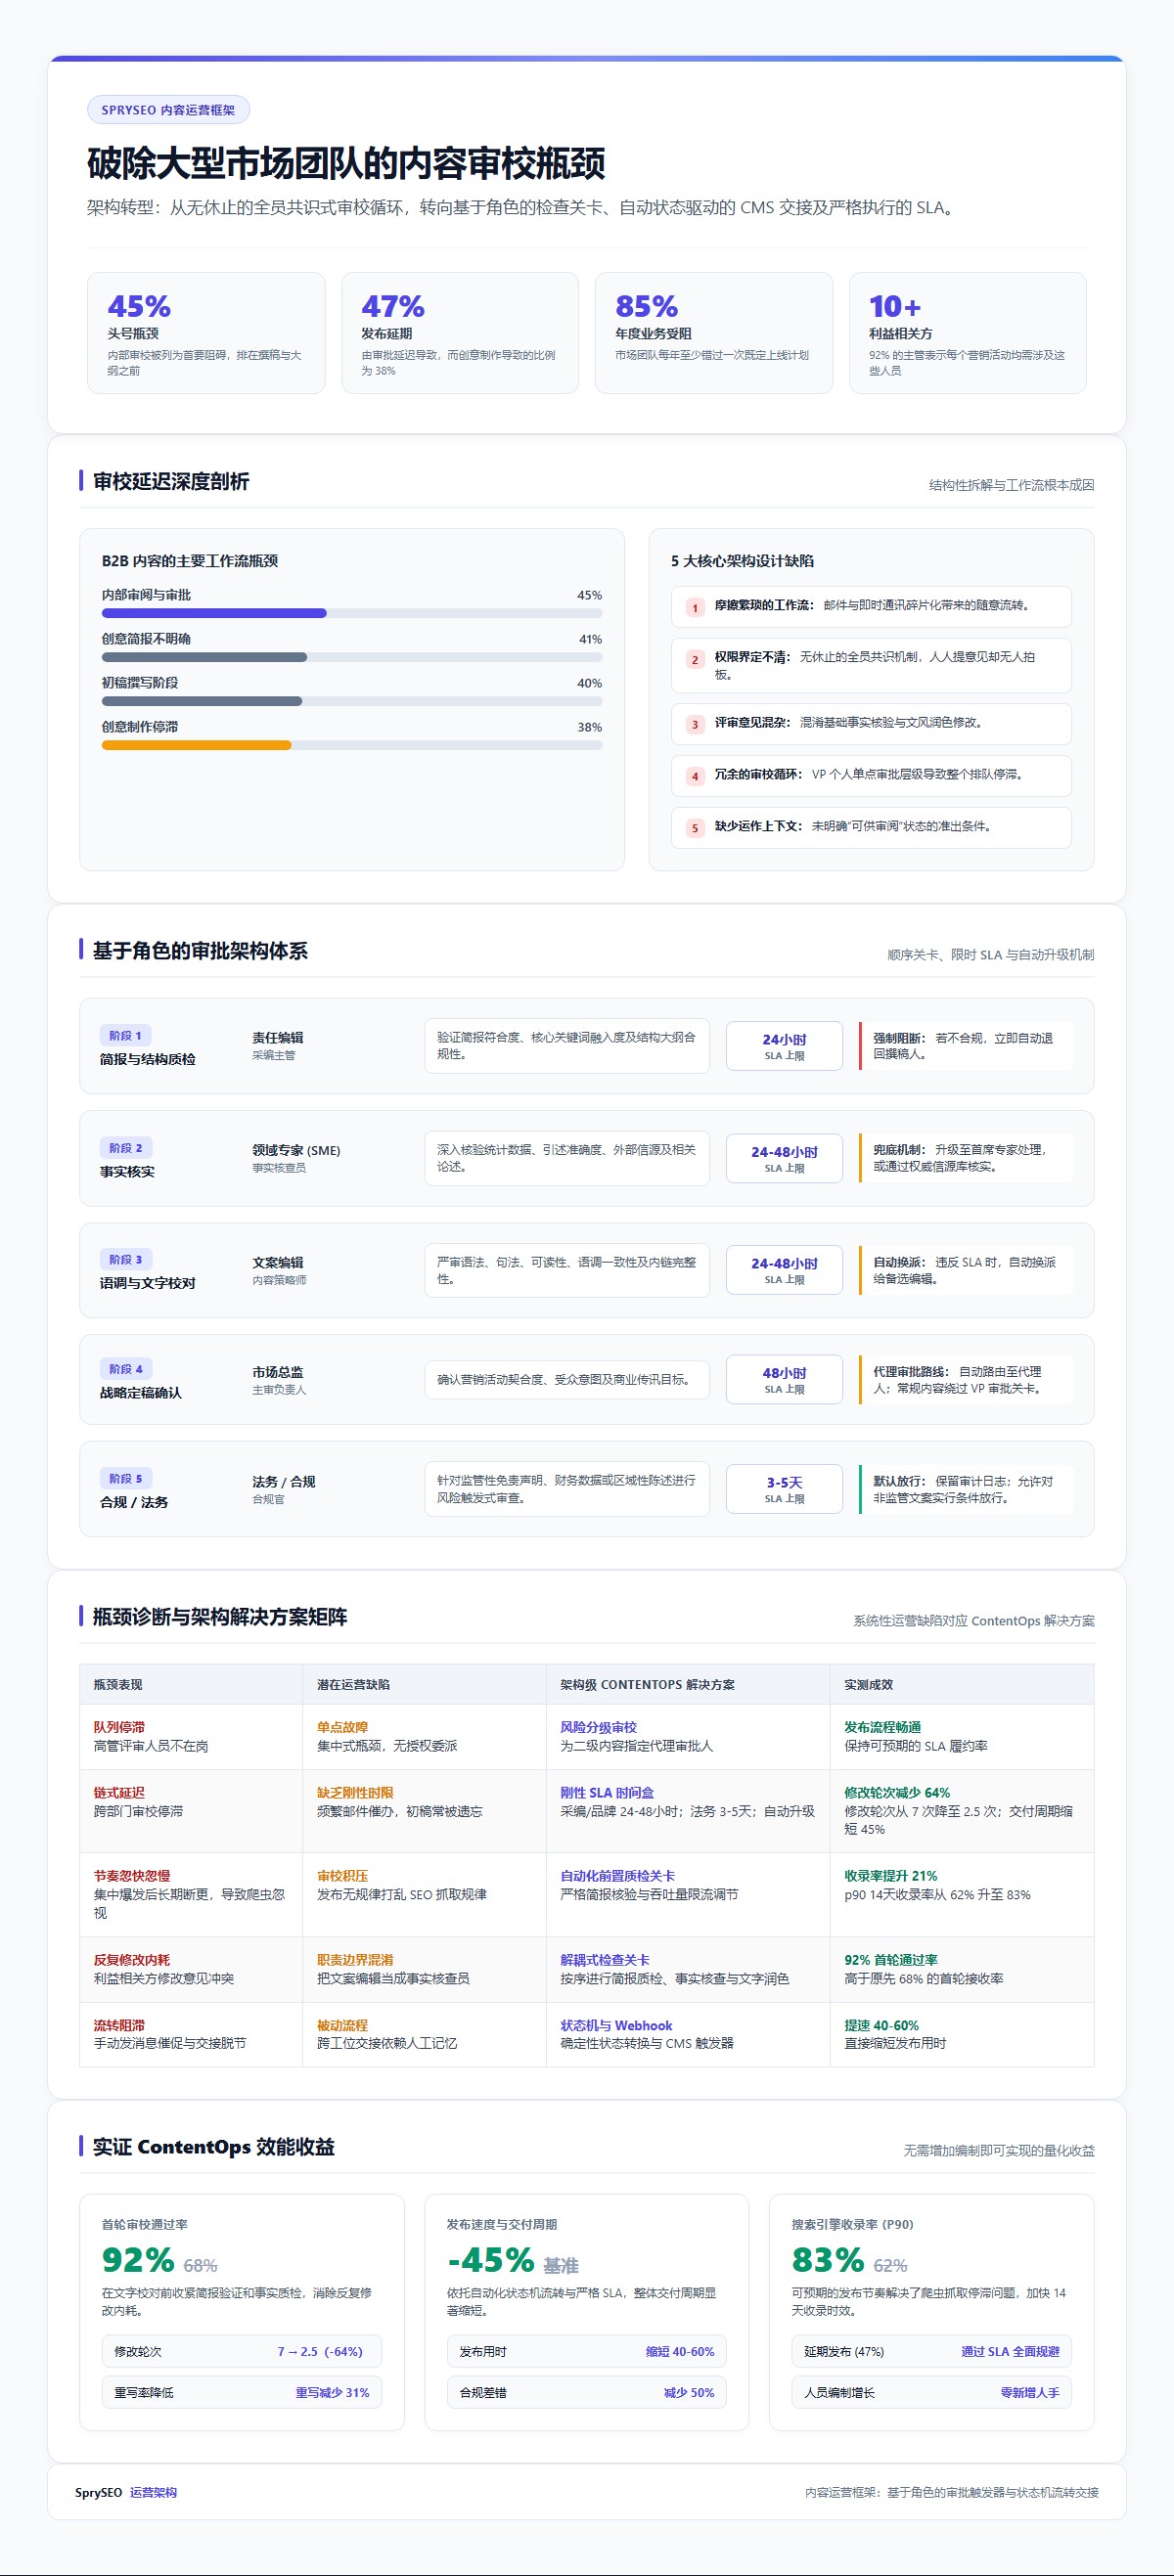1174x2576 pixels.
Task: Click the 阶段 4 badge
Action: coord(125,1369)
